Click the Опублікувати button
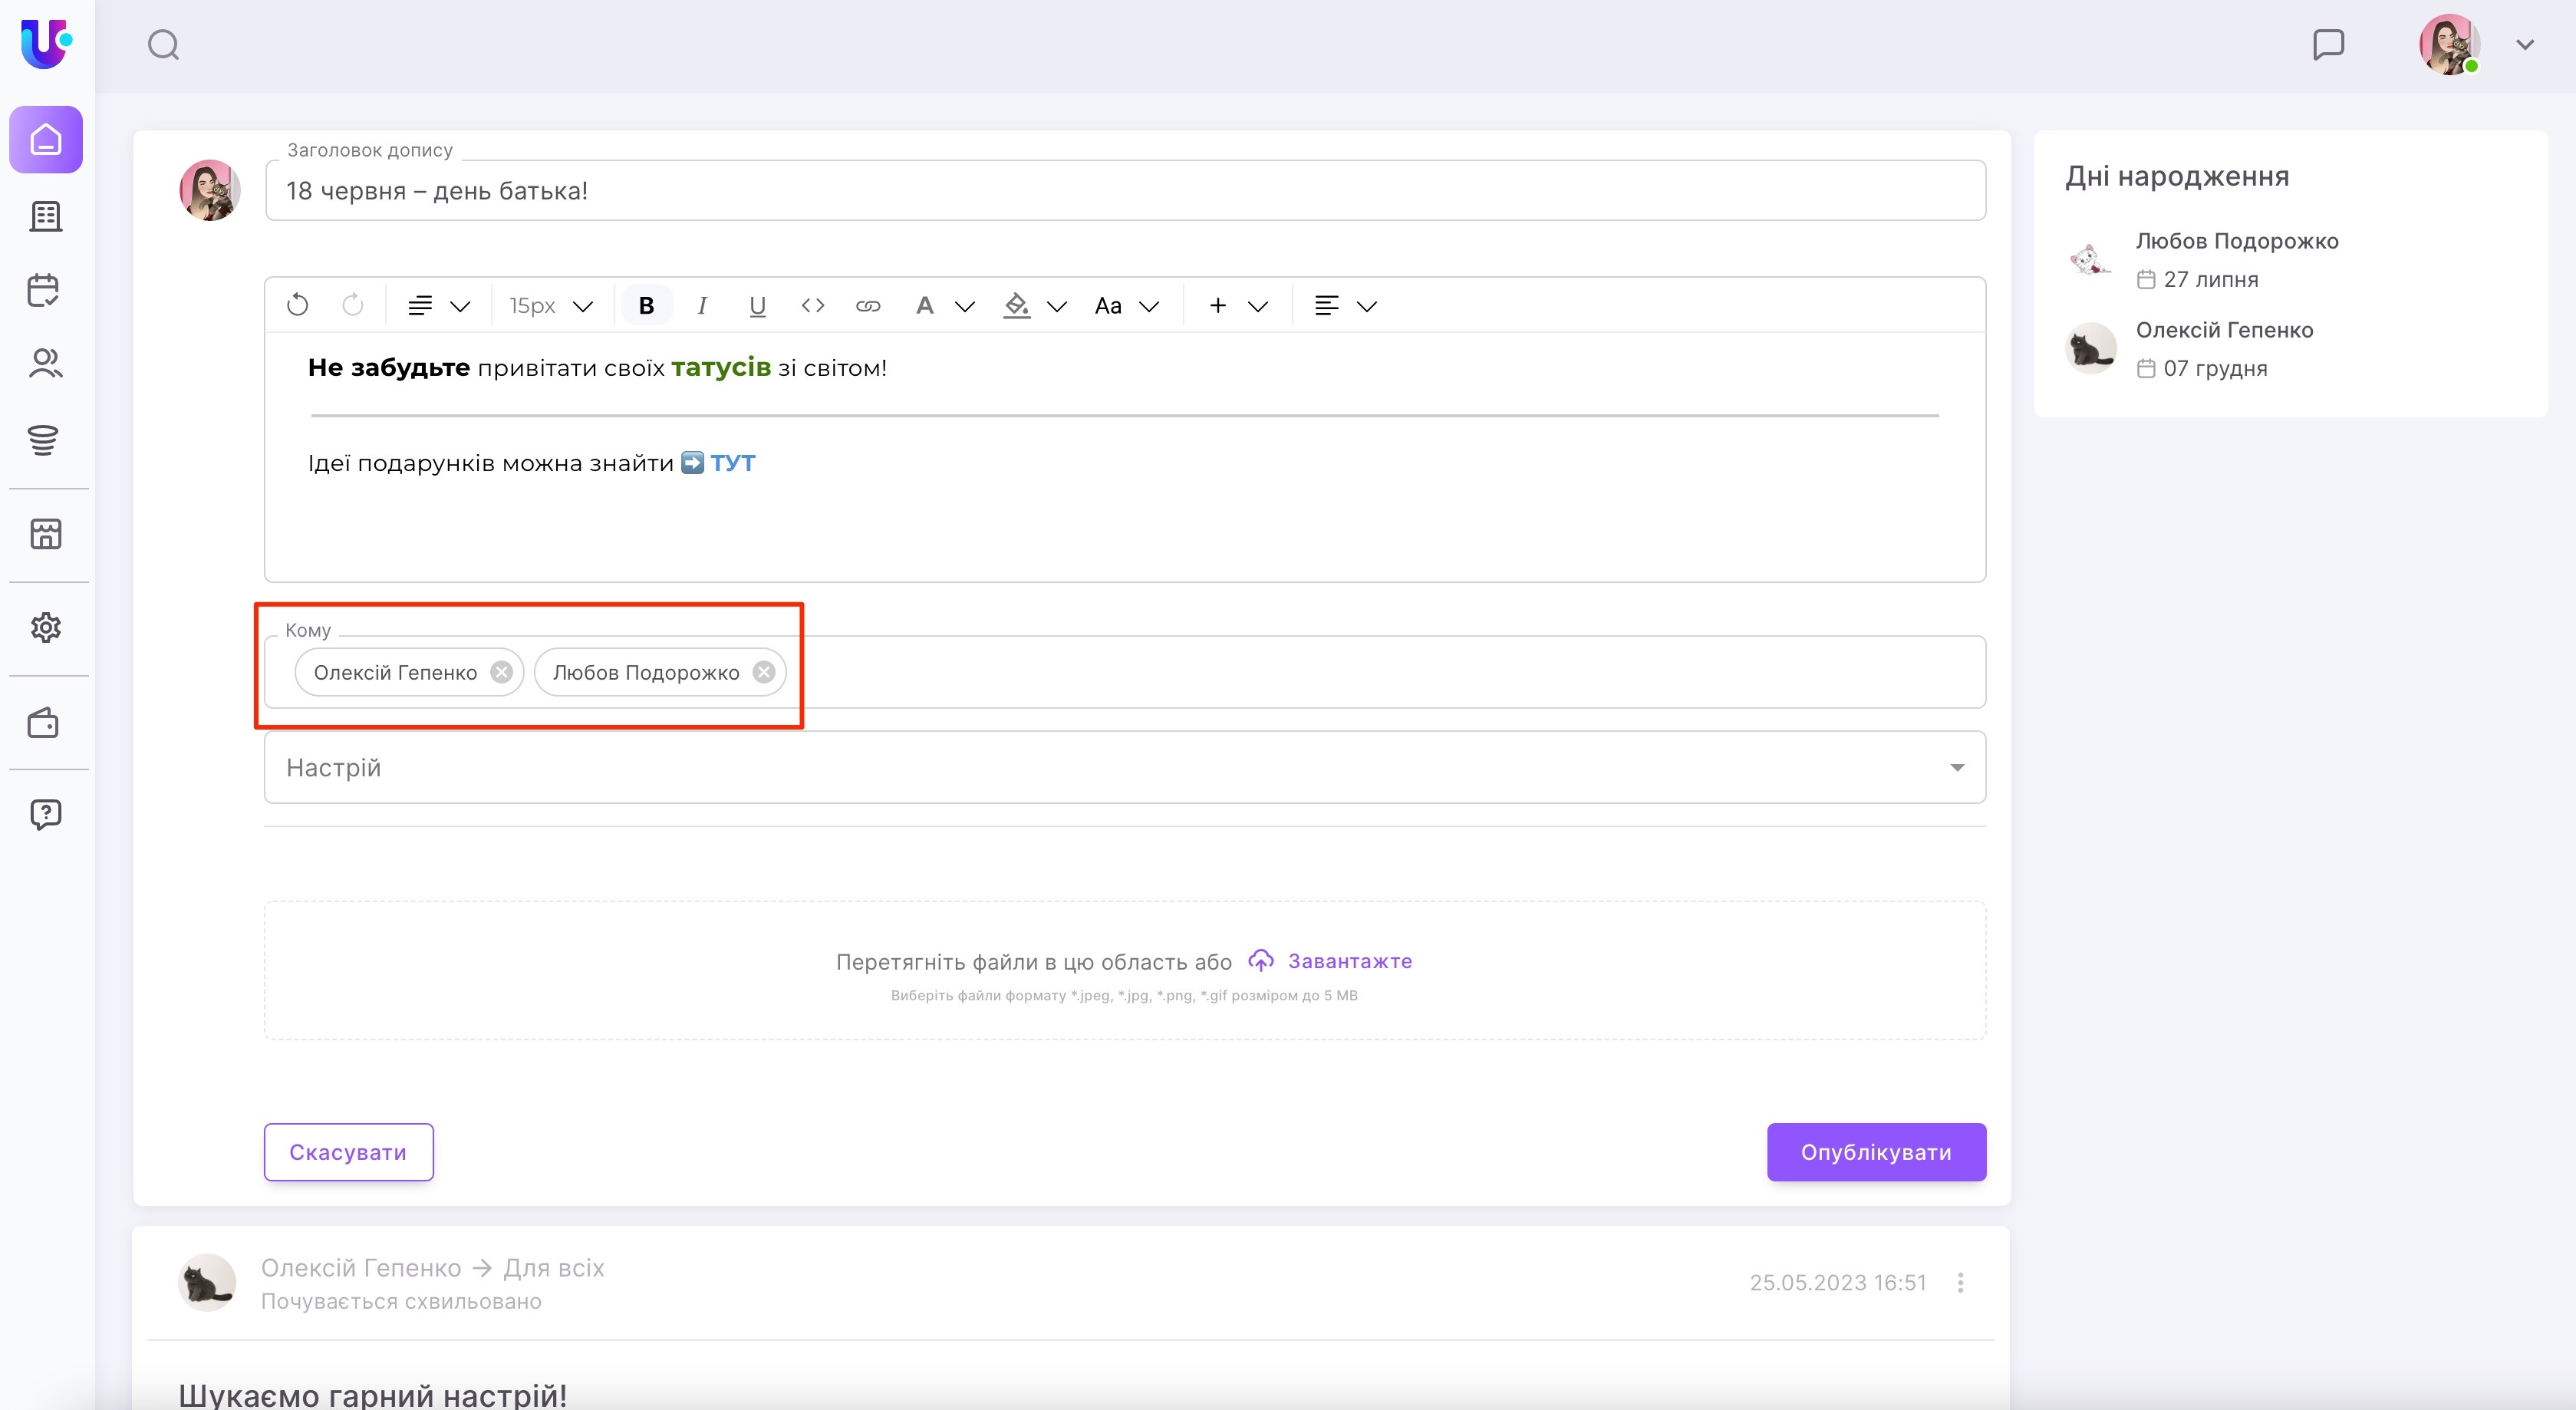 coord(1875,1152)
